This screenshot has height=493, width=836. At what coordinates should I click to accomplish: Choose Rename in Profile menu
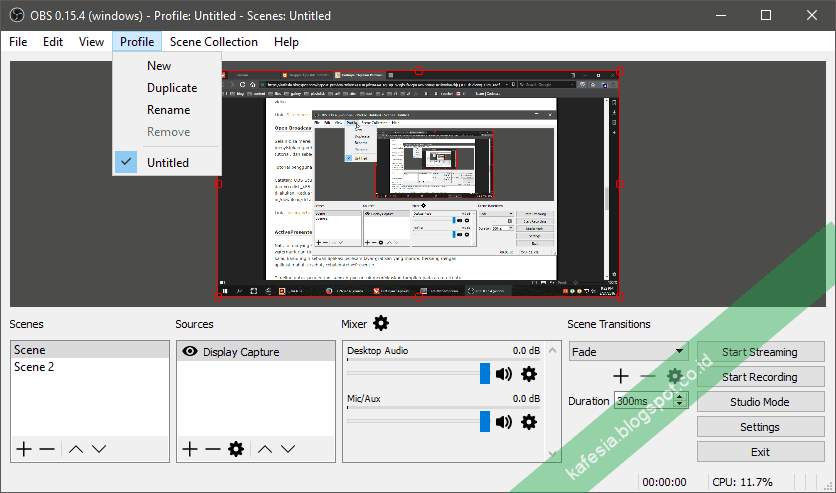(167, 109)
